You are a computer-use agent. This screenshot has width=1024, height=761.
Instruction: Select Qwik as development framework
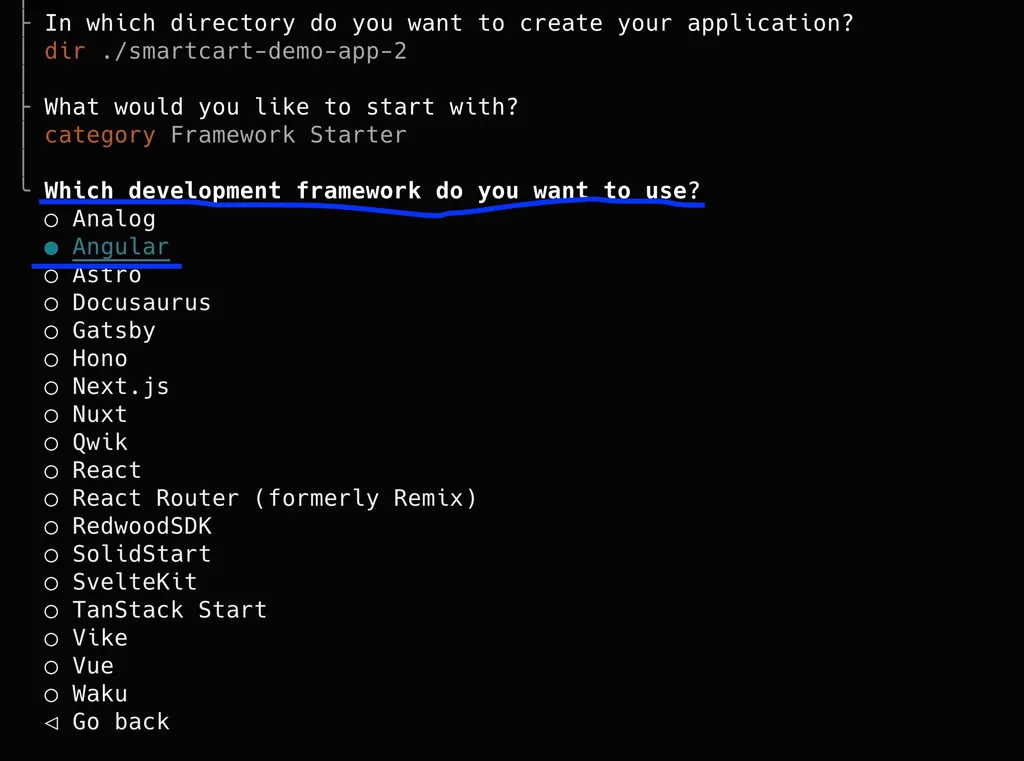click(86, 443)
